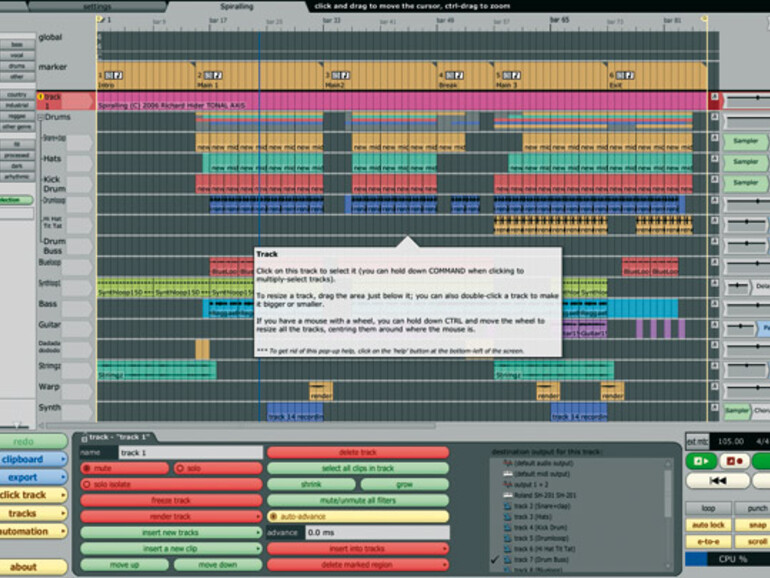
Task: Click the green play transport button
Action: tap(700, 461)
